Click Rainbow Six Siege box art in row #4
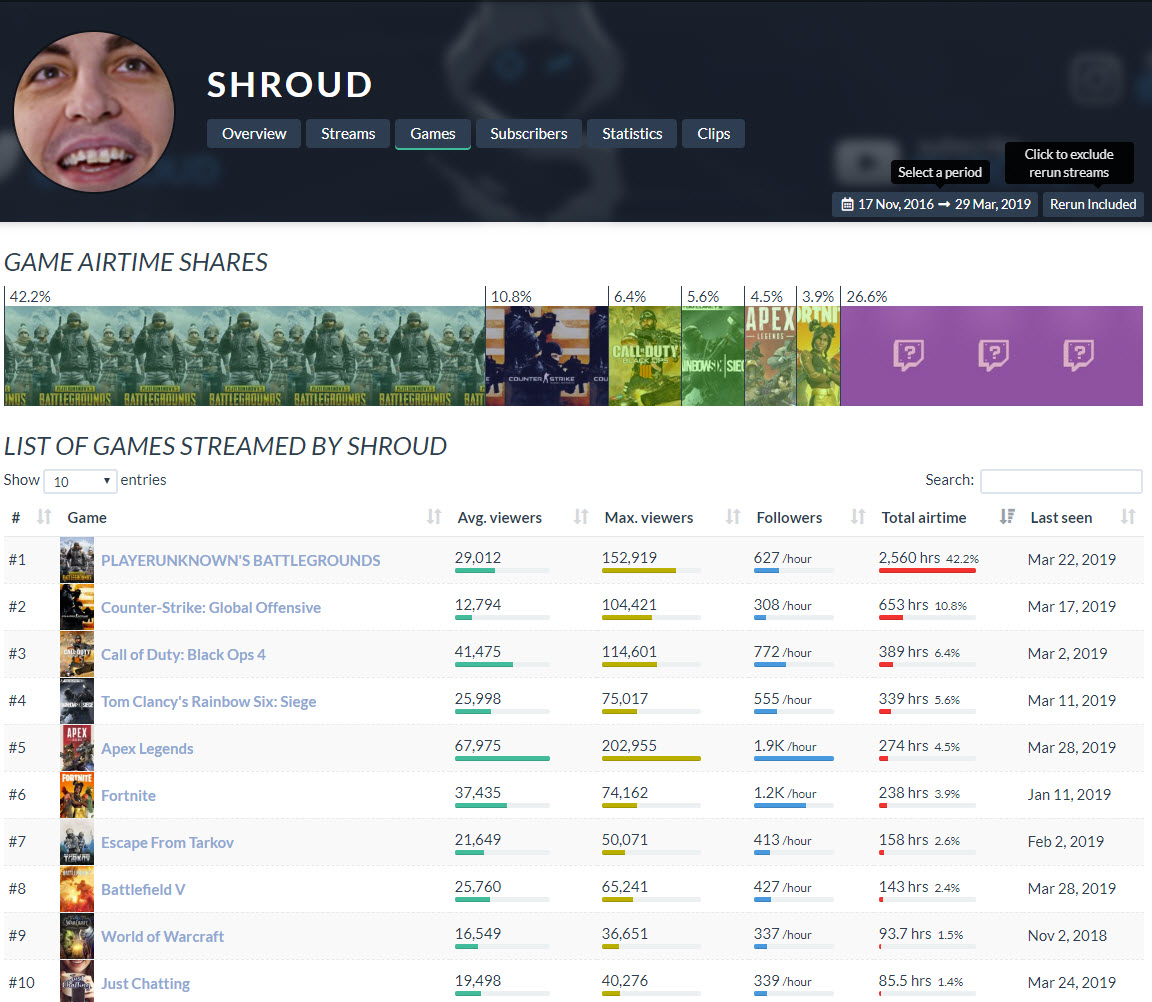The height and width of the screenshot is (1002, 1152). 77,701
